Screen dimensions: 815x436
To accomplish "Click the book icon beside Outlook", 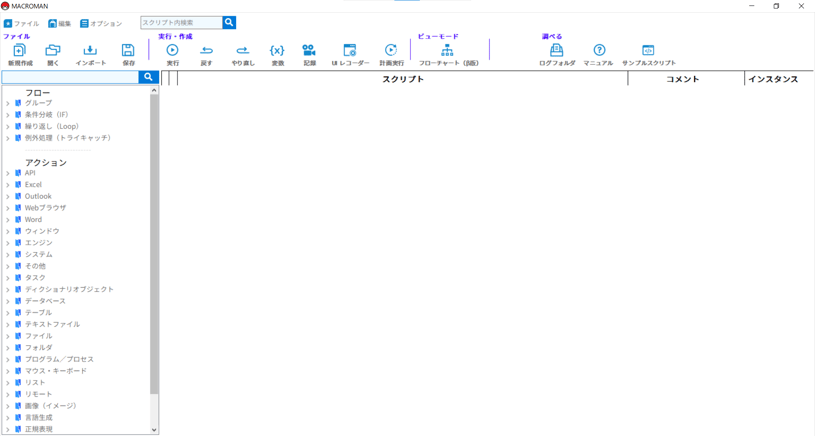I will click(18, 196).
